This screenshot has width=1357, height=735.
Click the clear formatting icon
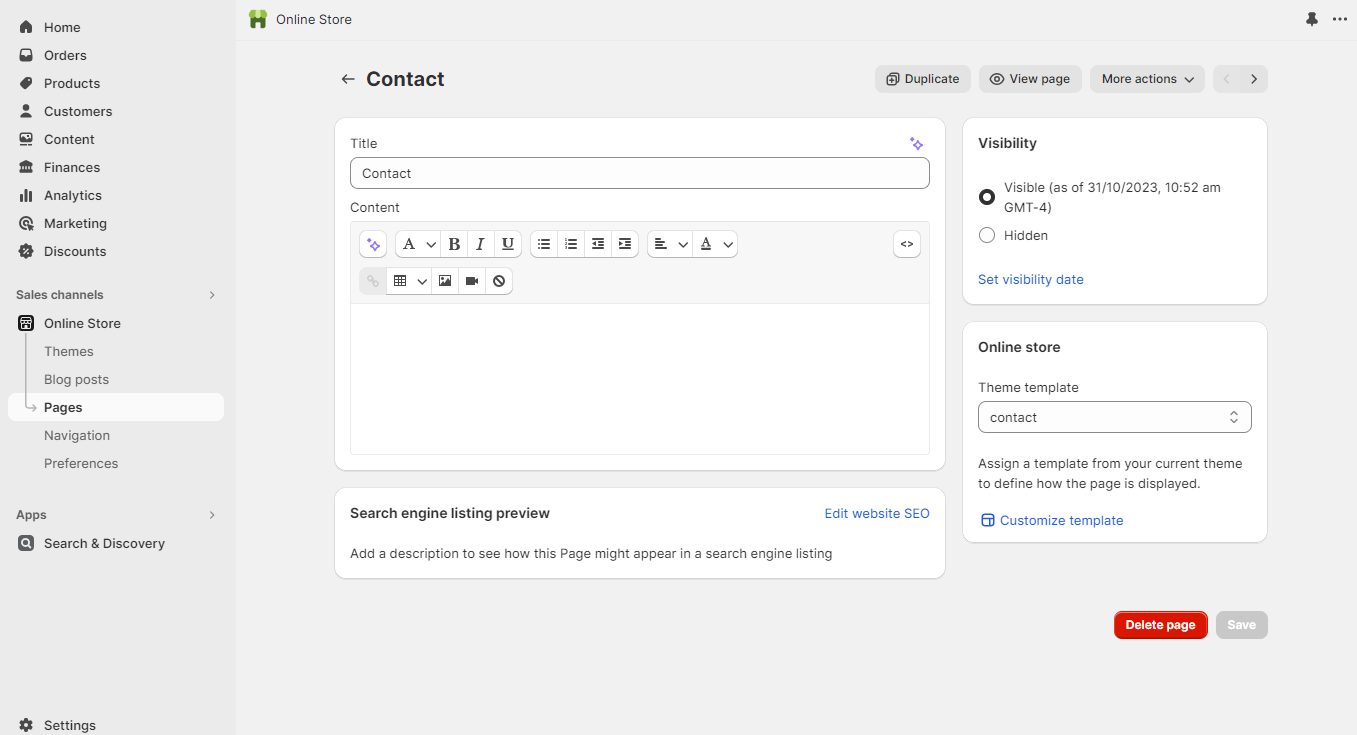(x=499, y=281)
